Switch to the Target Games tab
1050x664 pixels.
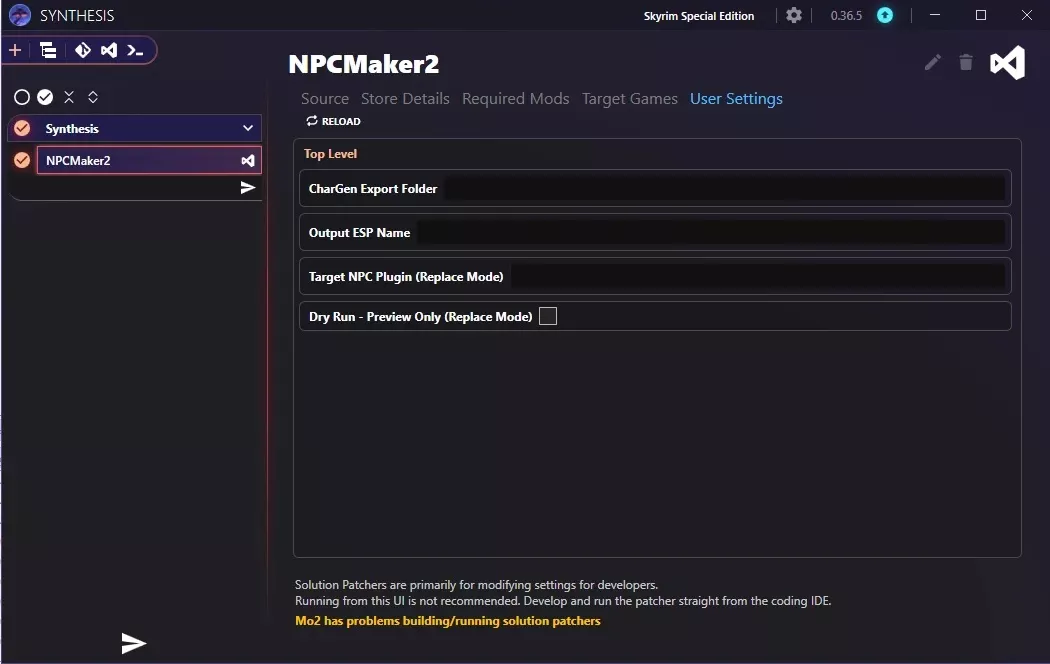629,98
